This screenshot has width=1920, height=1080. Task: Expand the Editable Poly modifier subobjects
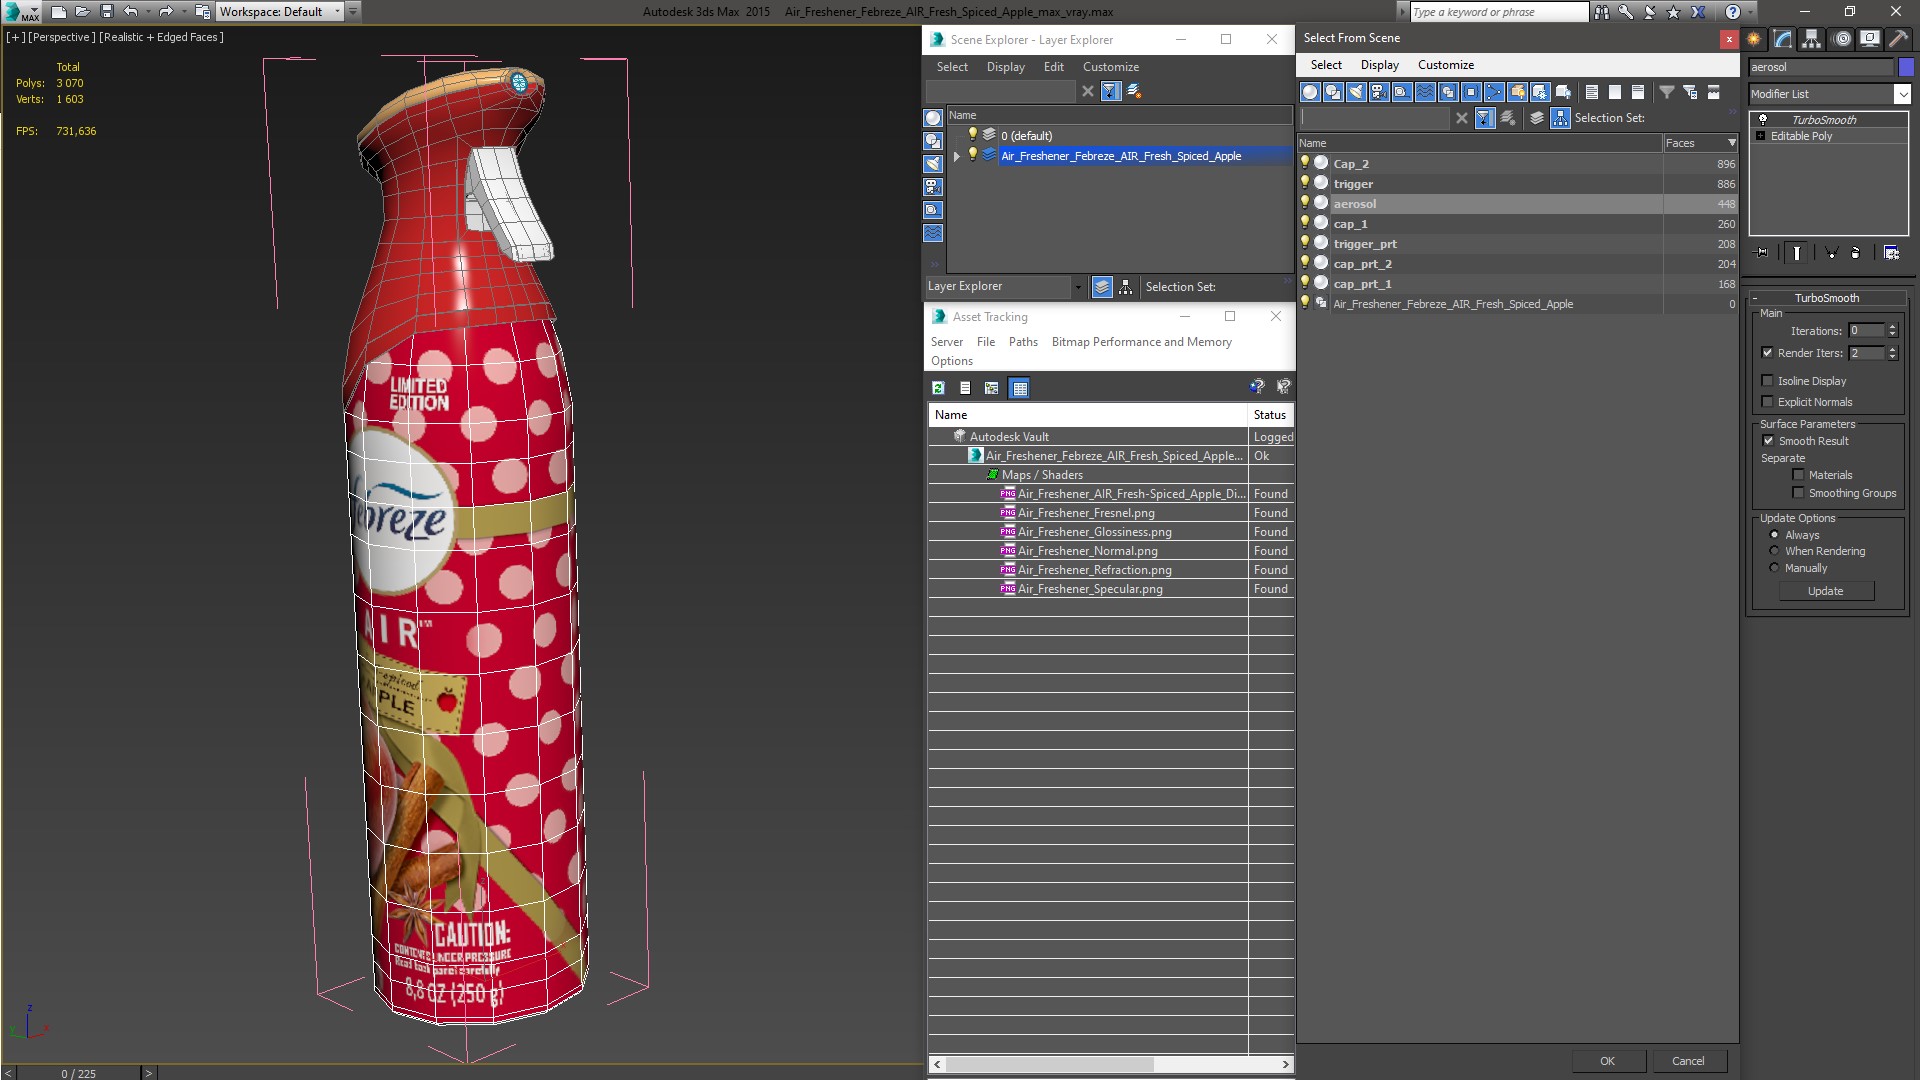tap(1760, 136)
